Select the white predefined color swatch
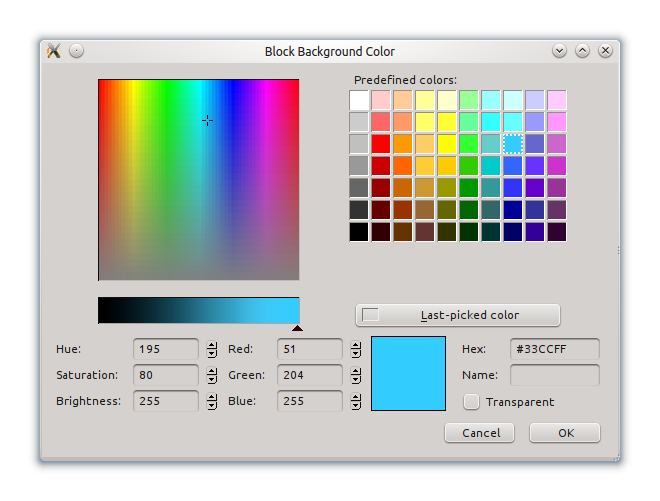660x501 pixels. [x=359, y=100]
